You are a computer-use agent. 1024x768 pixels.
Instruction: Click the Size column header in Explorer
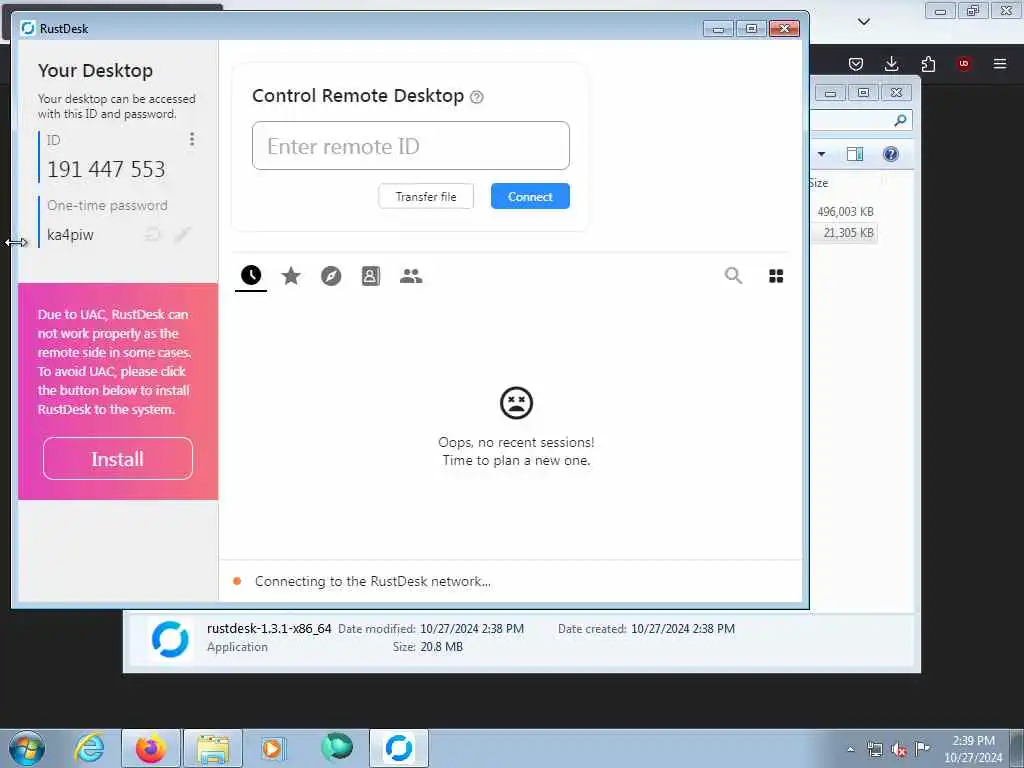(819, 183)
